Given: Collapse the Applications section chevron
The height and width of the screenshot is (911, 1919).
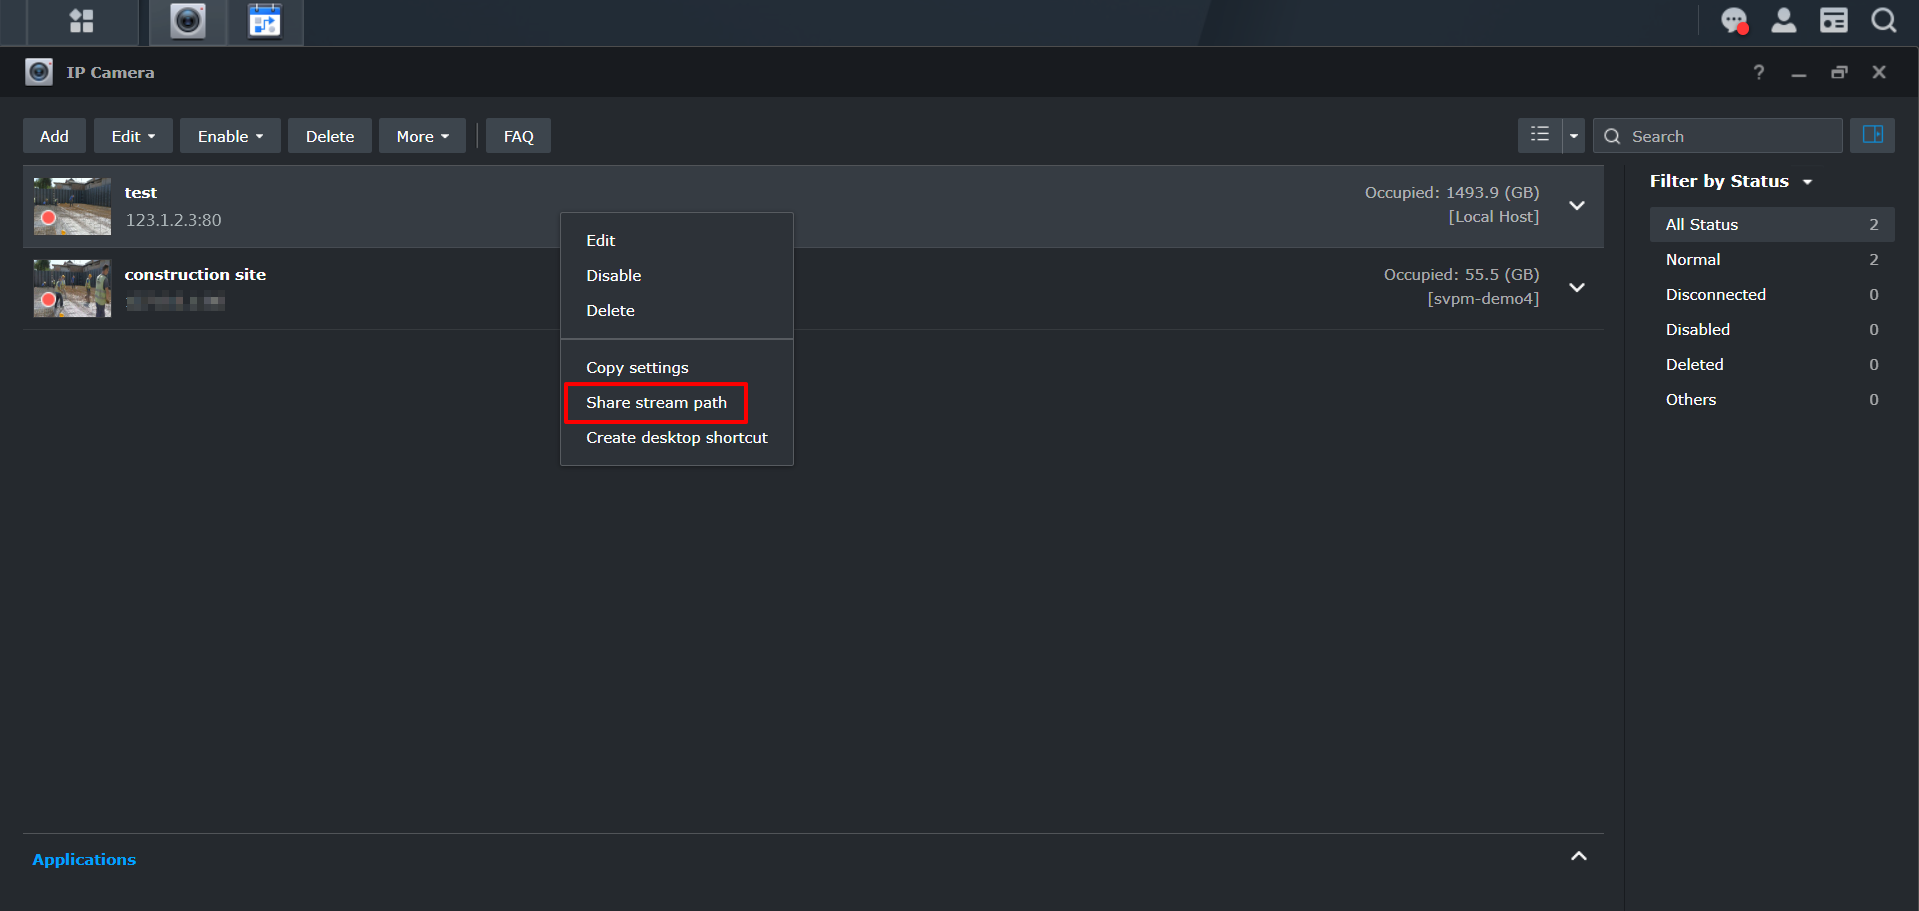Looking at the screenshot, I should coord(1578,856).
